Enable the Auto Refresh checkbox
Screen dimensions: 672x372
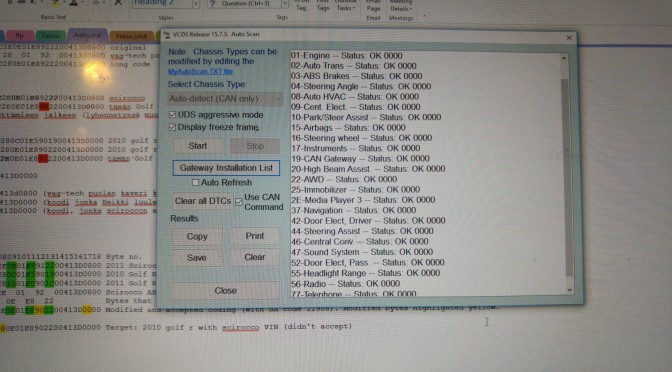tap(195, 183)
